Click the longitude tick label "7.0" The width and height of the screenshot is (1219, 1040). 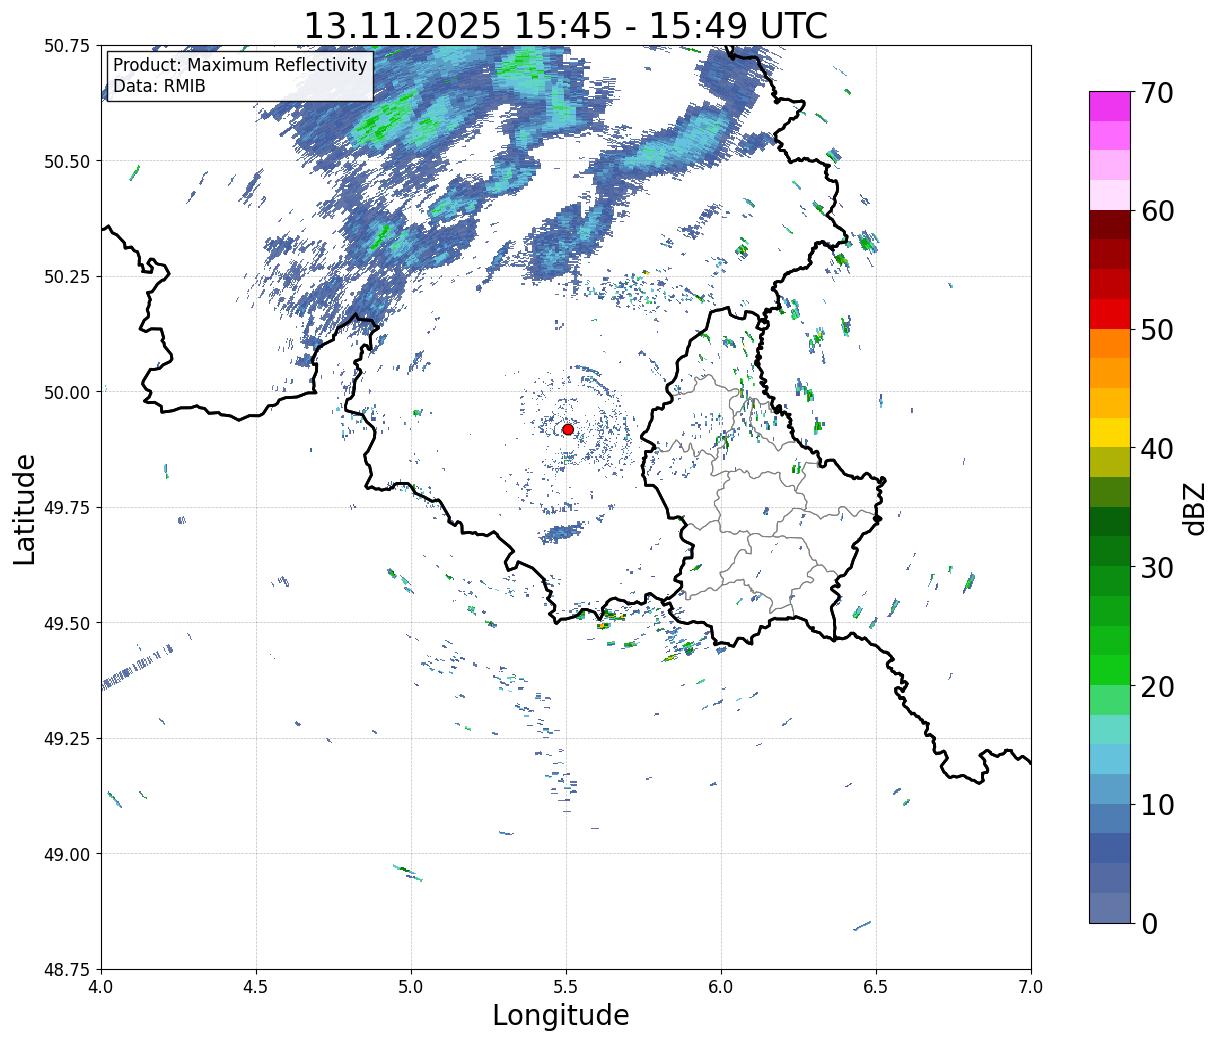1031,986
